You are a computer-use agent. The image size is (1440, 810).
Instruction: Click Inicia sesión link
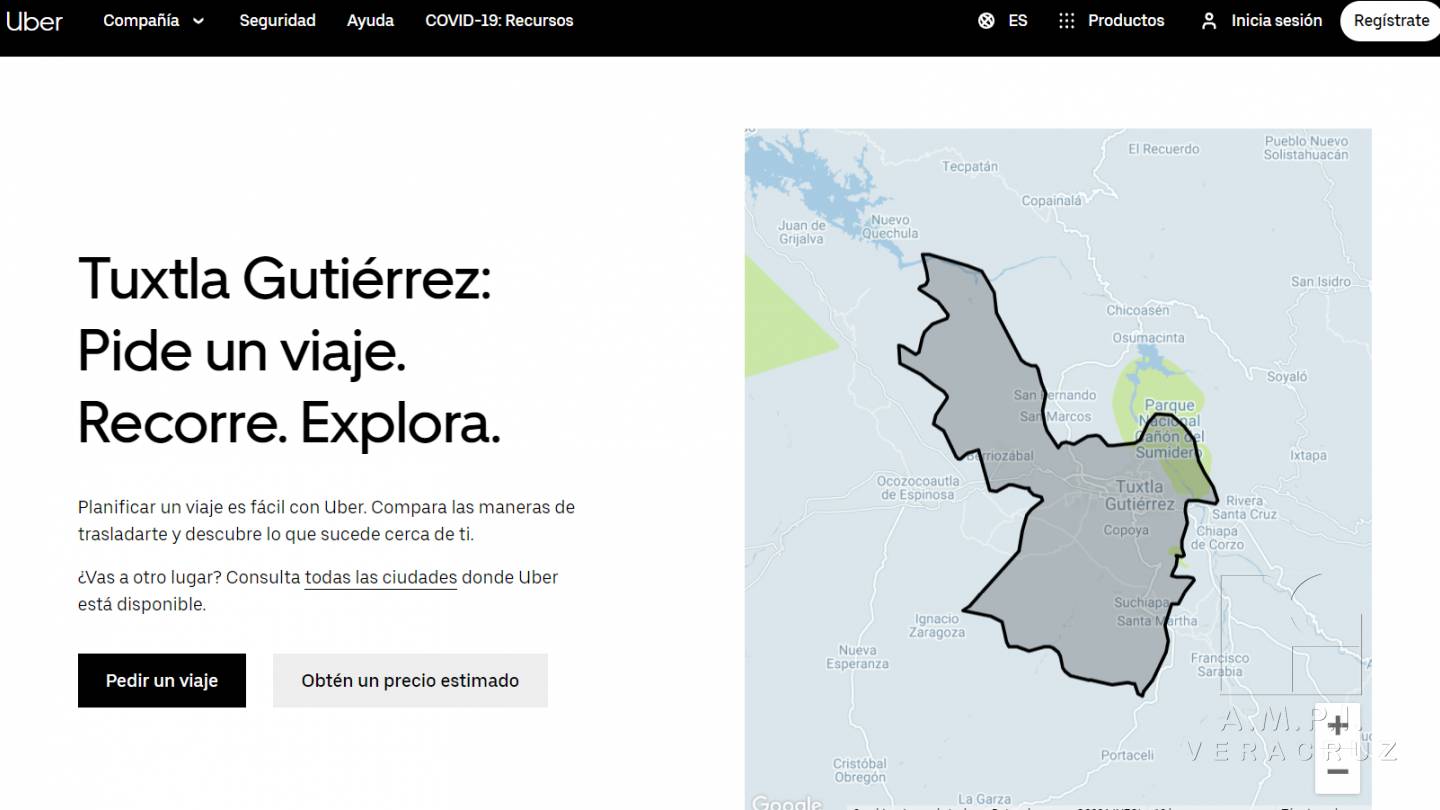pos(1276,21)
